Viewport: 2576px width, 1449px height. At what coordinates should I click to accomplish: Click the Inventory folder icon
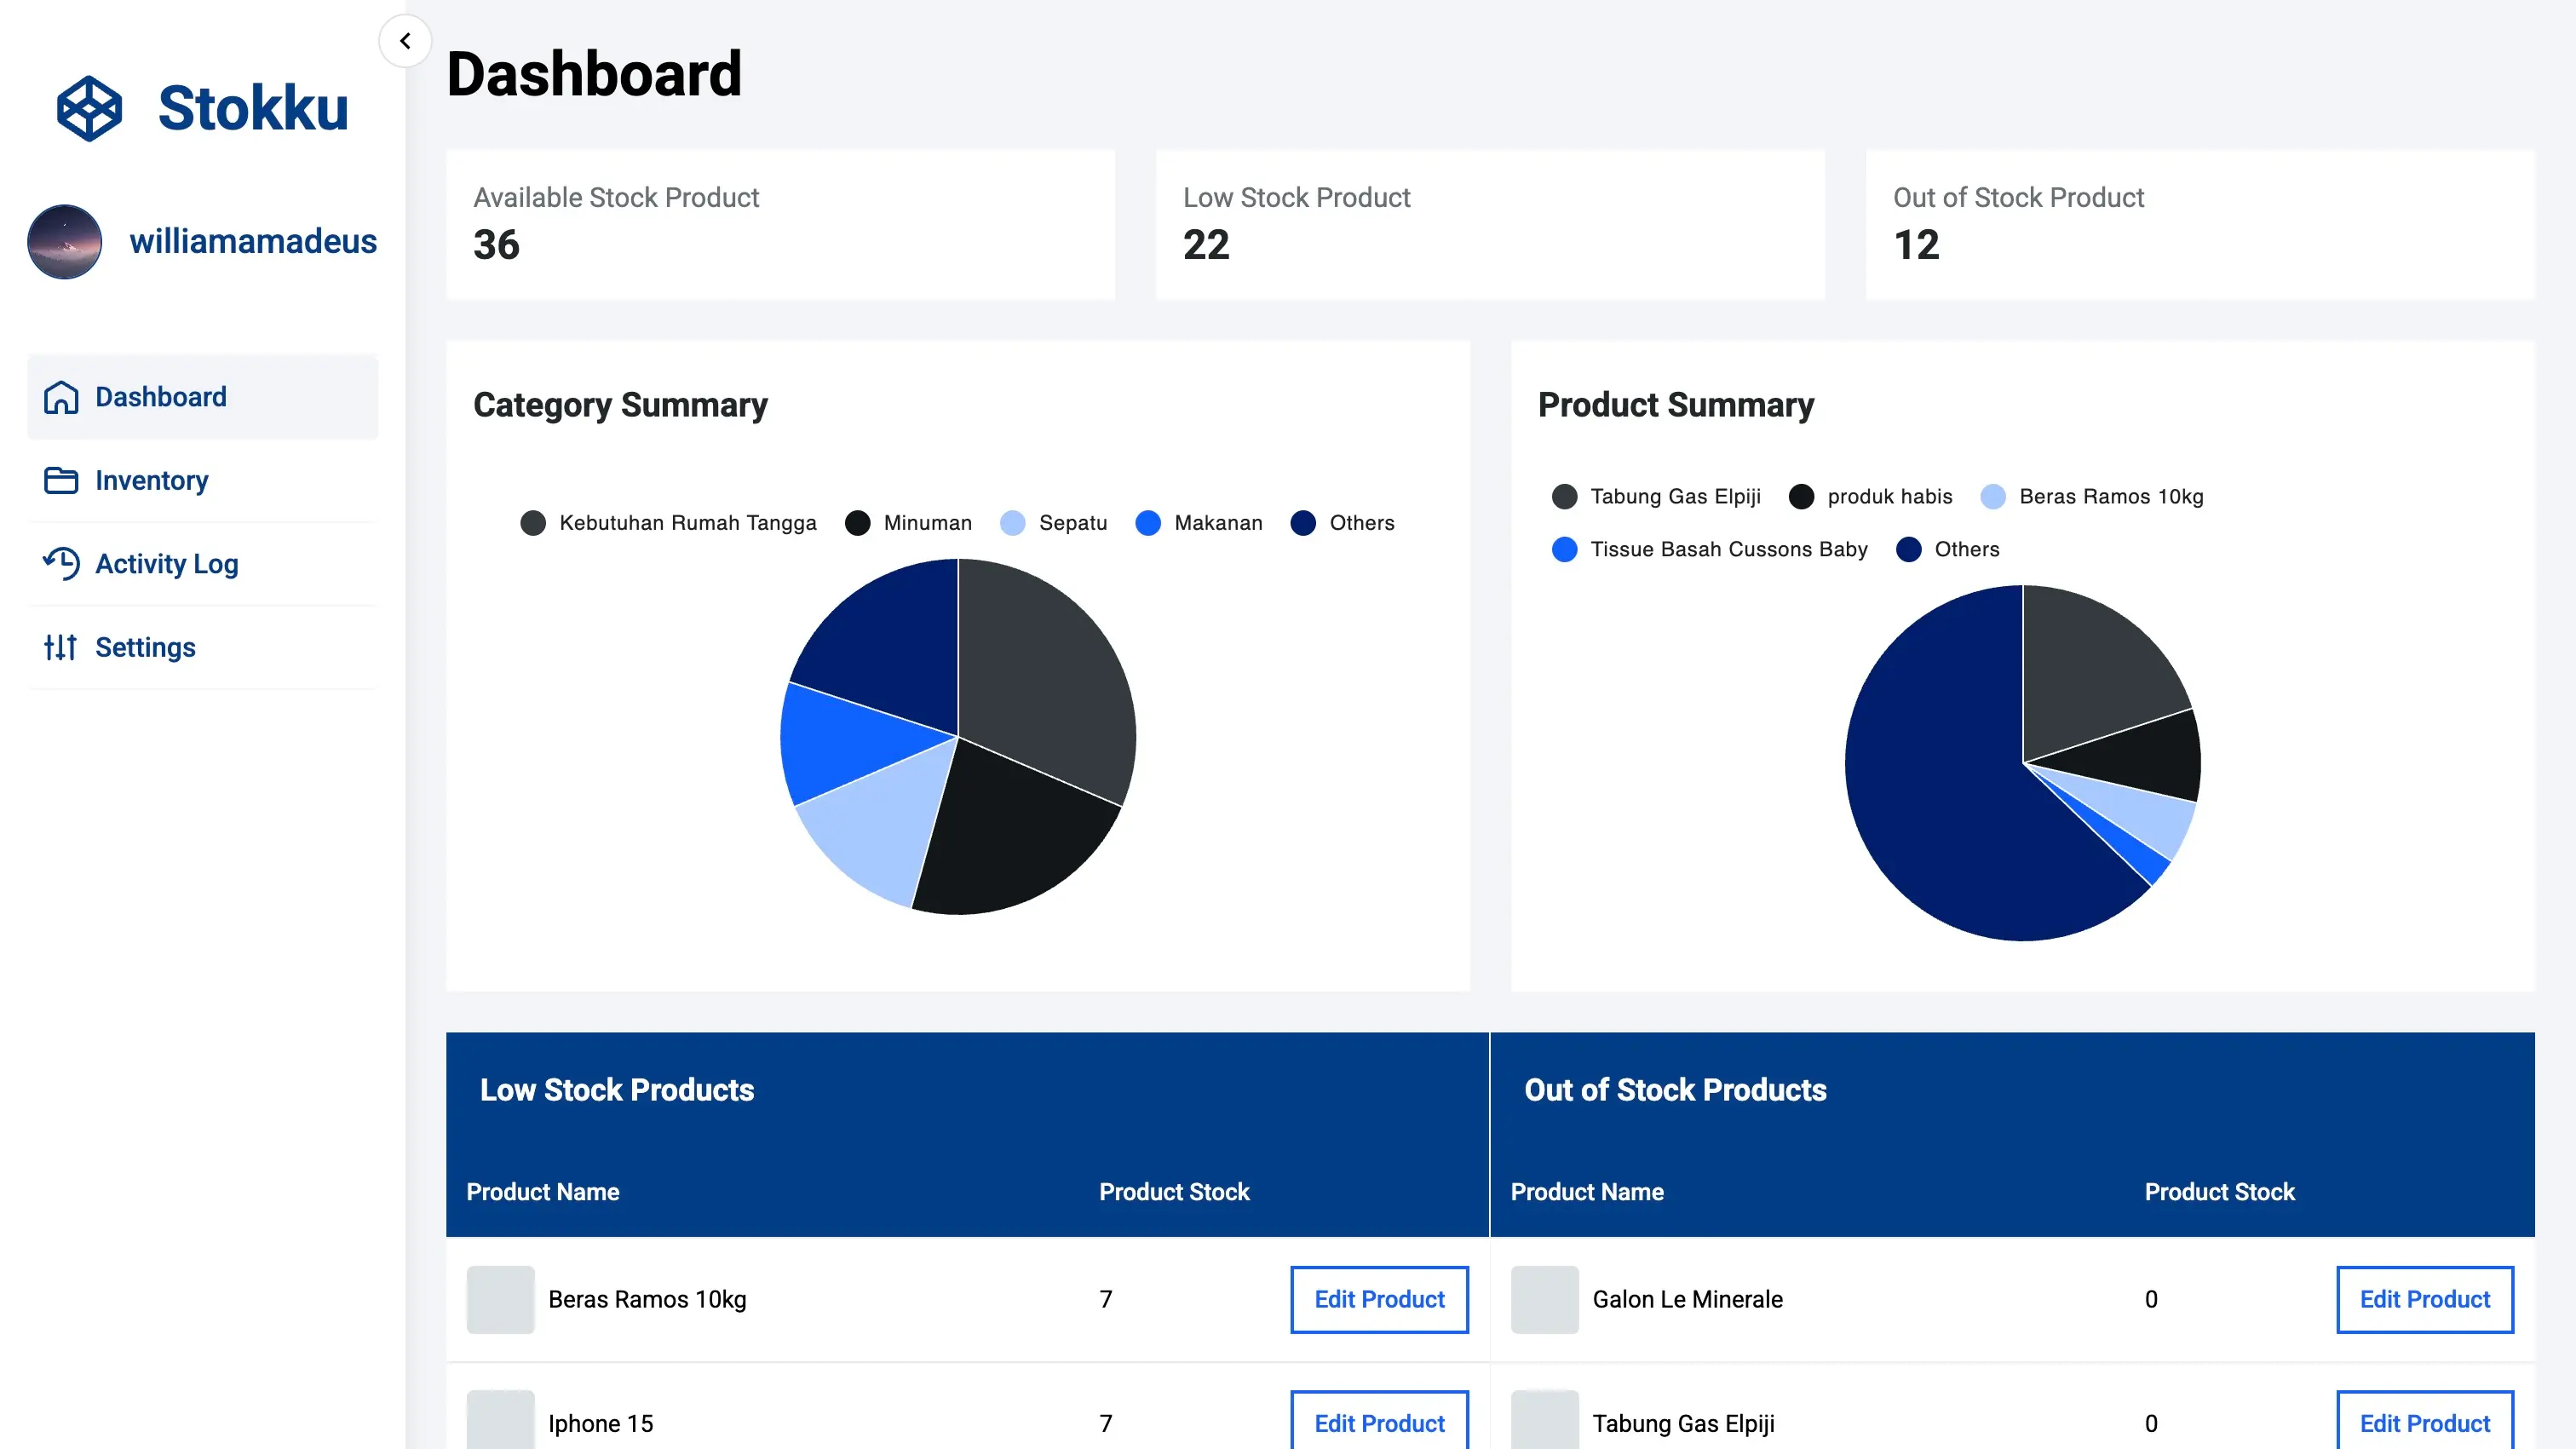pyautogui.click(x=61, y=481)
